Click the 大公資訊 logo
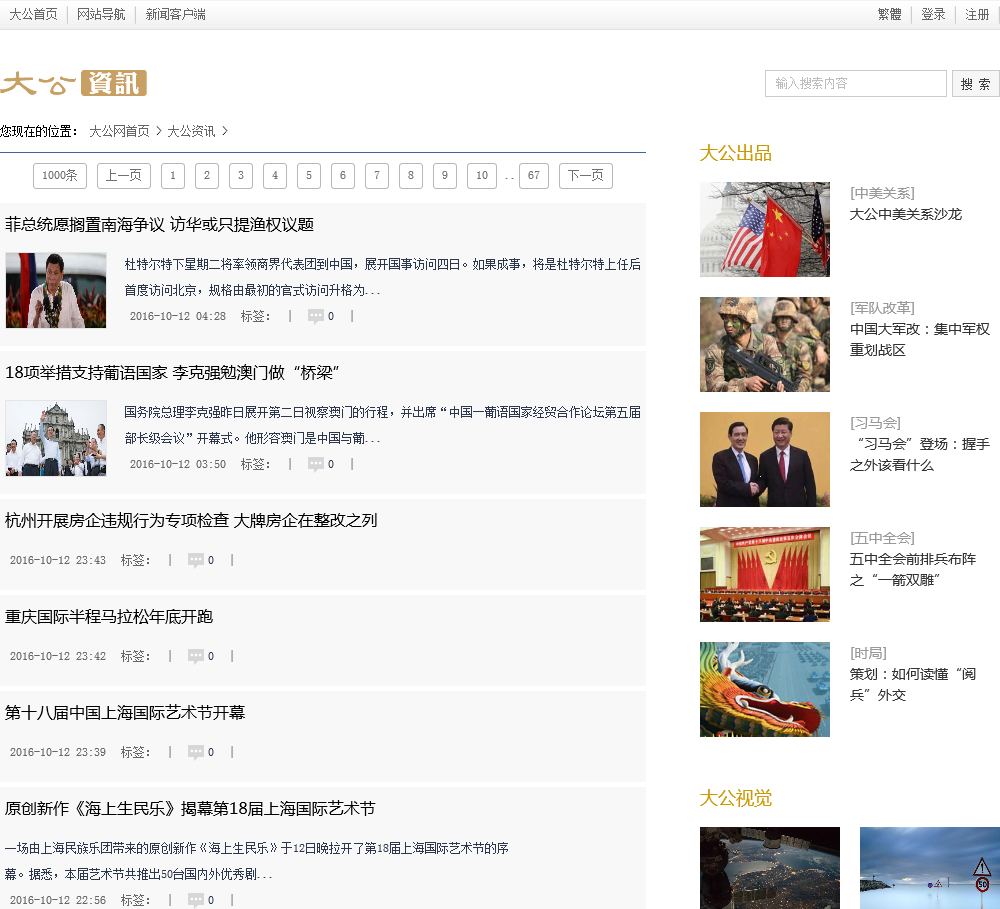1000x909 pixels. click(74, 83)
